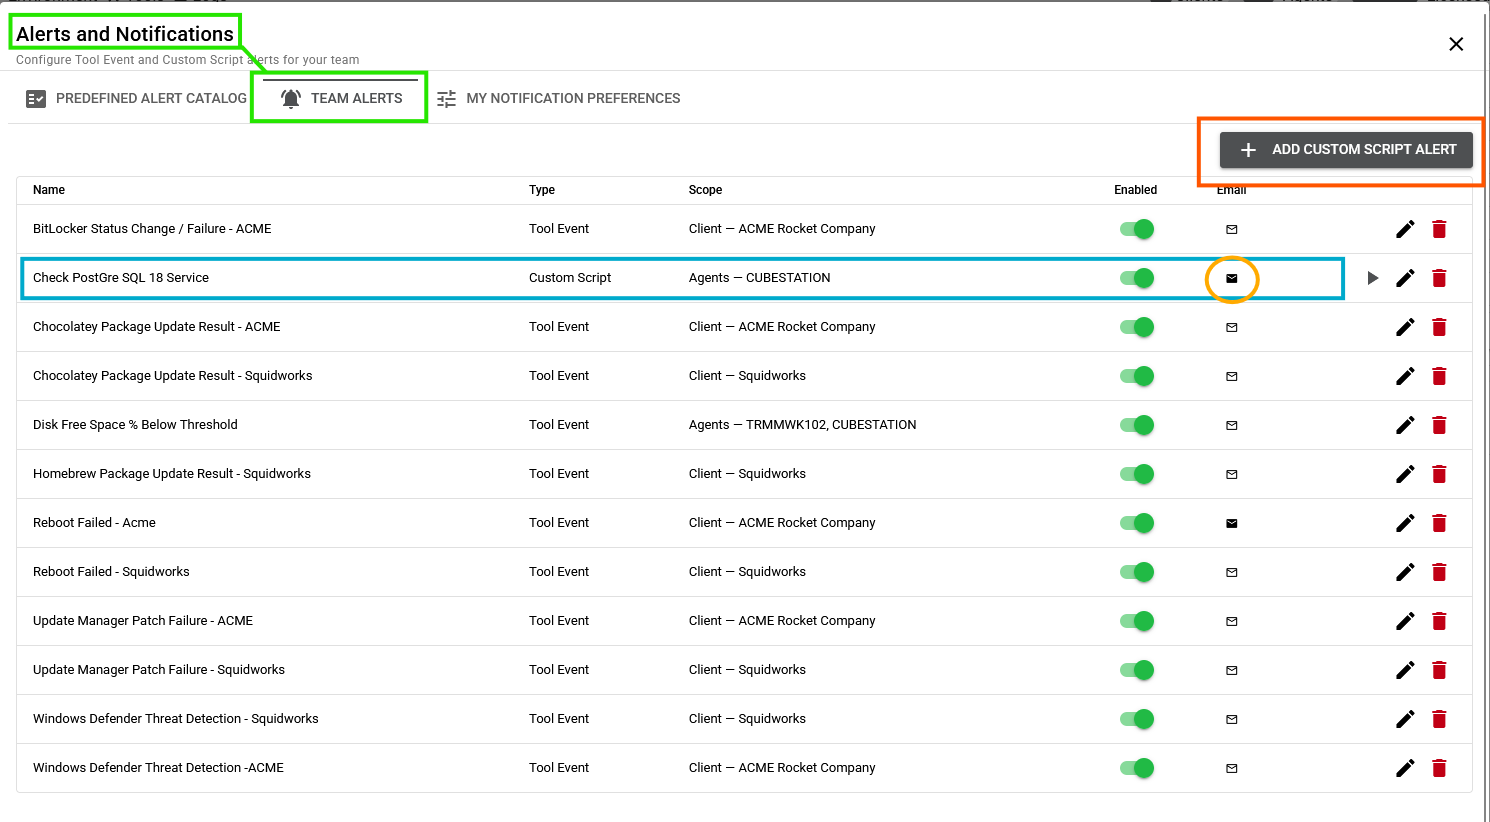This screenshot has height=822, width=1490.
Task: Edit Chocolatey Package Update Result - ACME alert
Action: point(1405,327)
